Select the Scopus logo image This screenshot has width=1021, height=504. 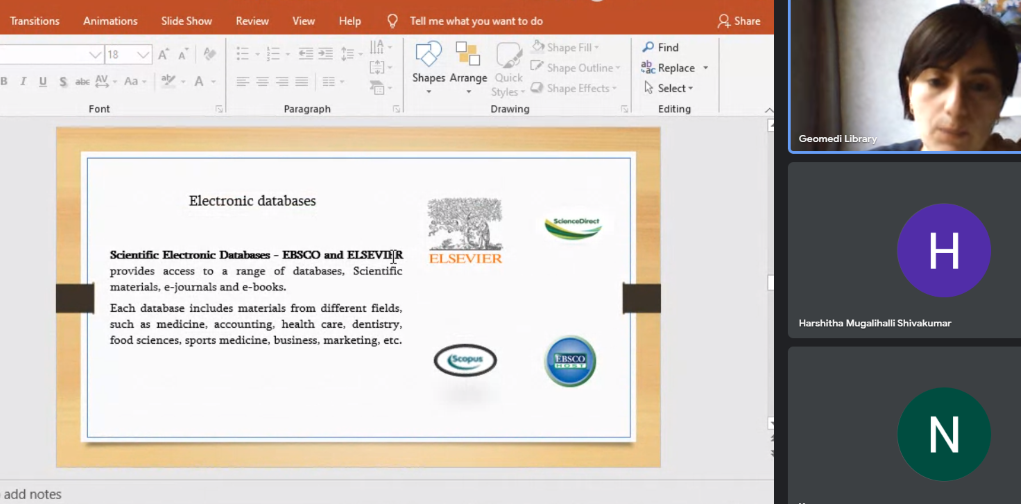[465, 360]
